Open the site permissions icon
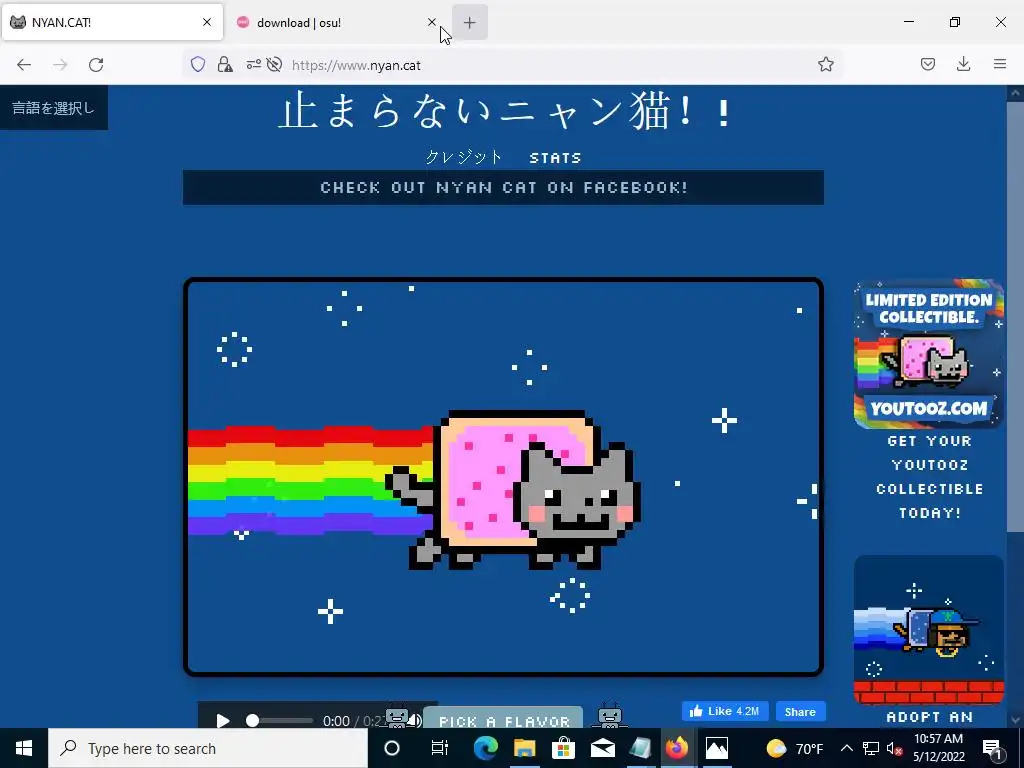 point(253,64)
